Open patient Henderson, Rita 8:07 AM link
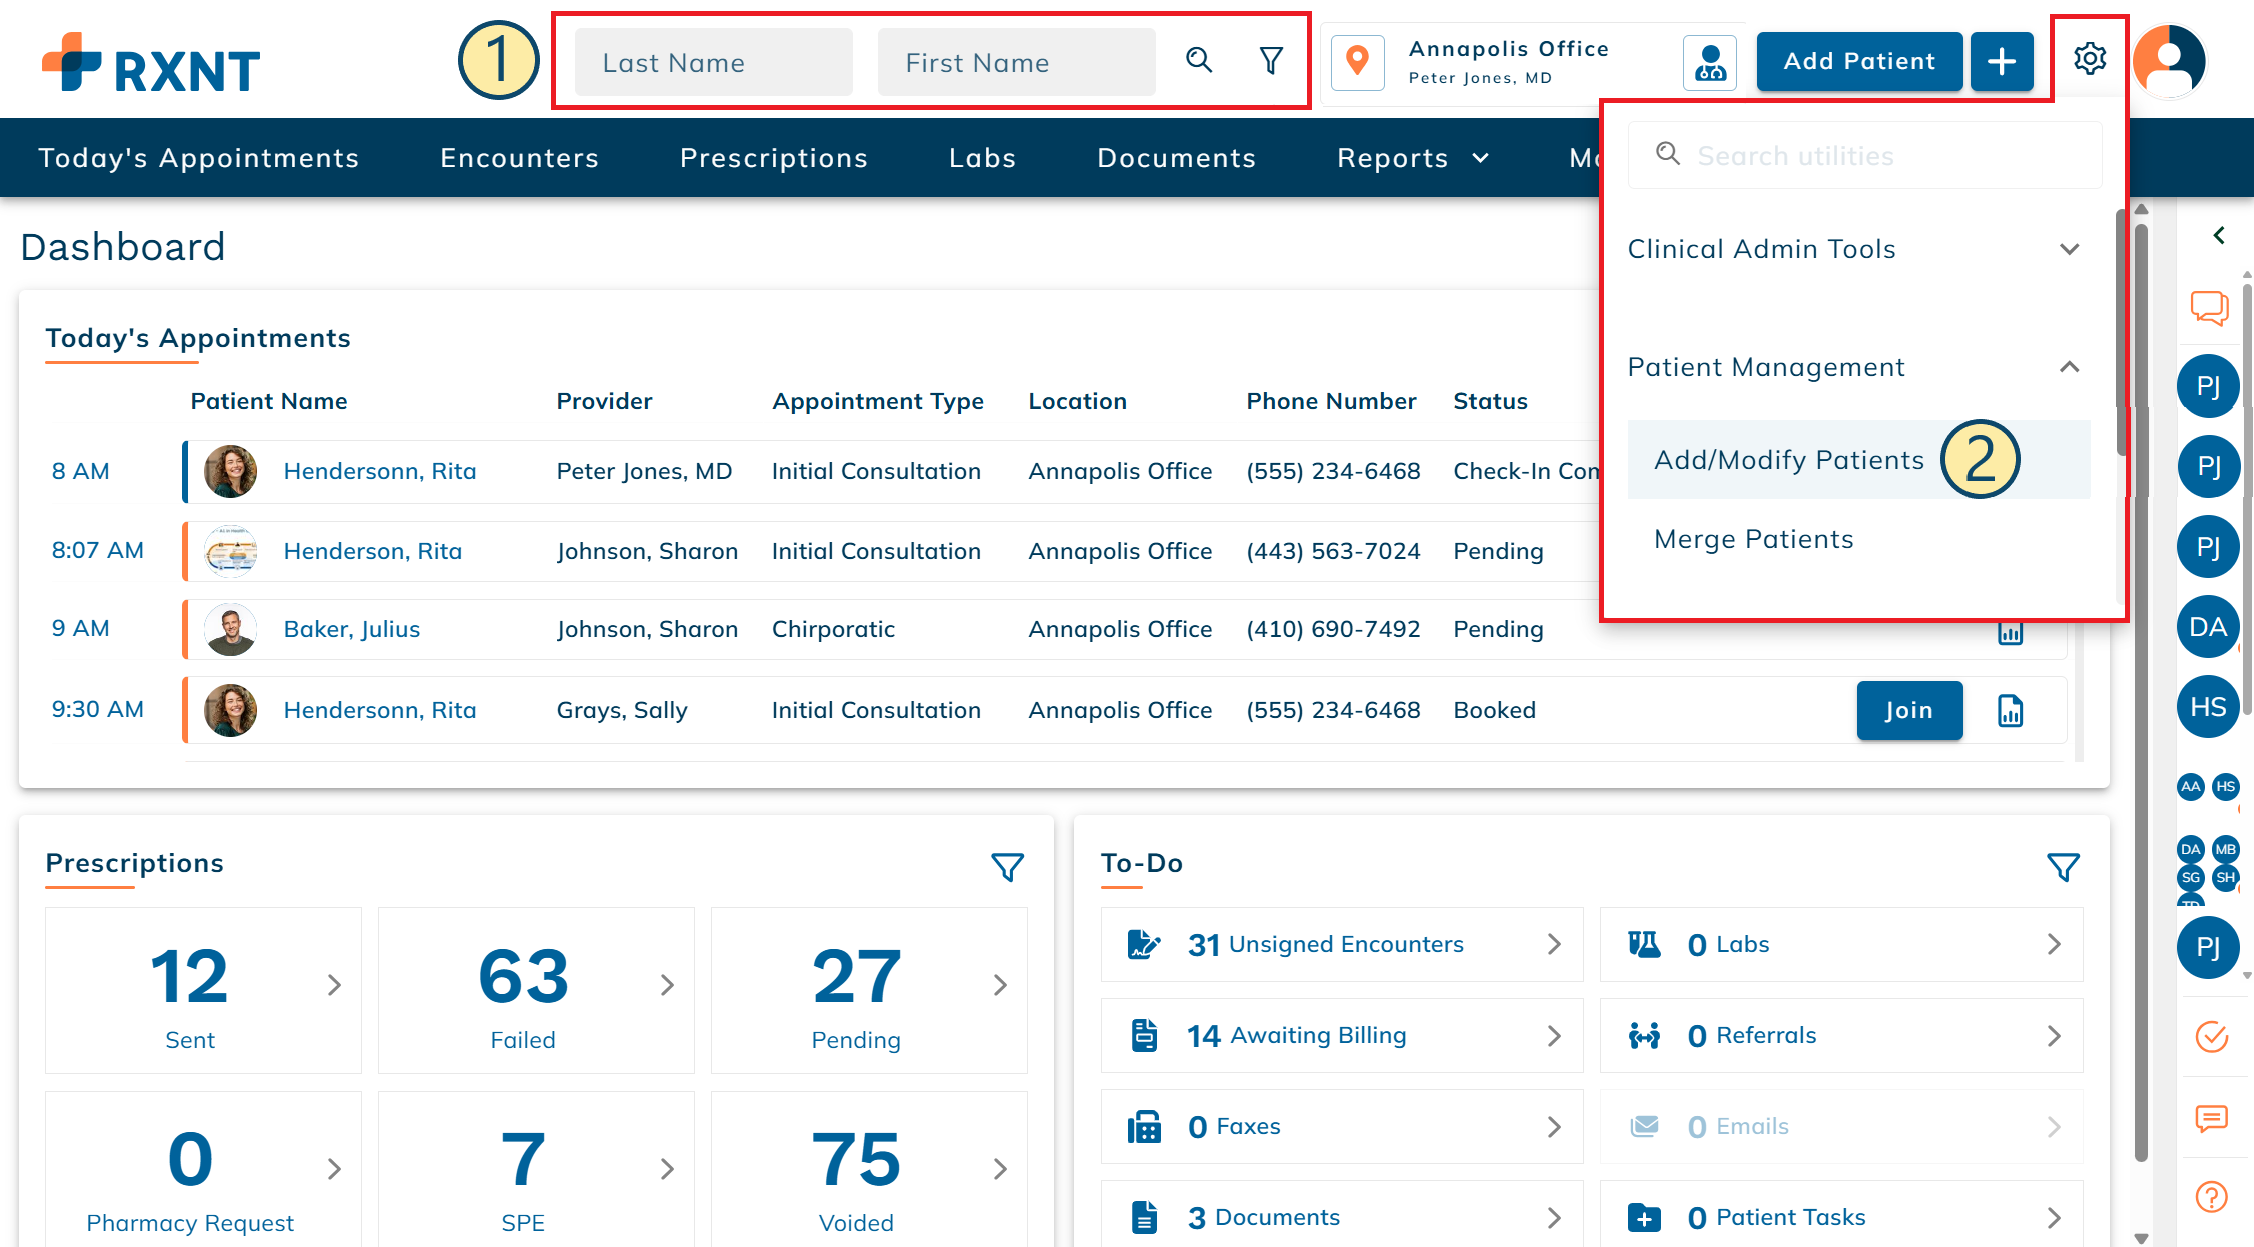Viewport: 2254px width, 1247px height. click(373, 551)
